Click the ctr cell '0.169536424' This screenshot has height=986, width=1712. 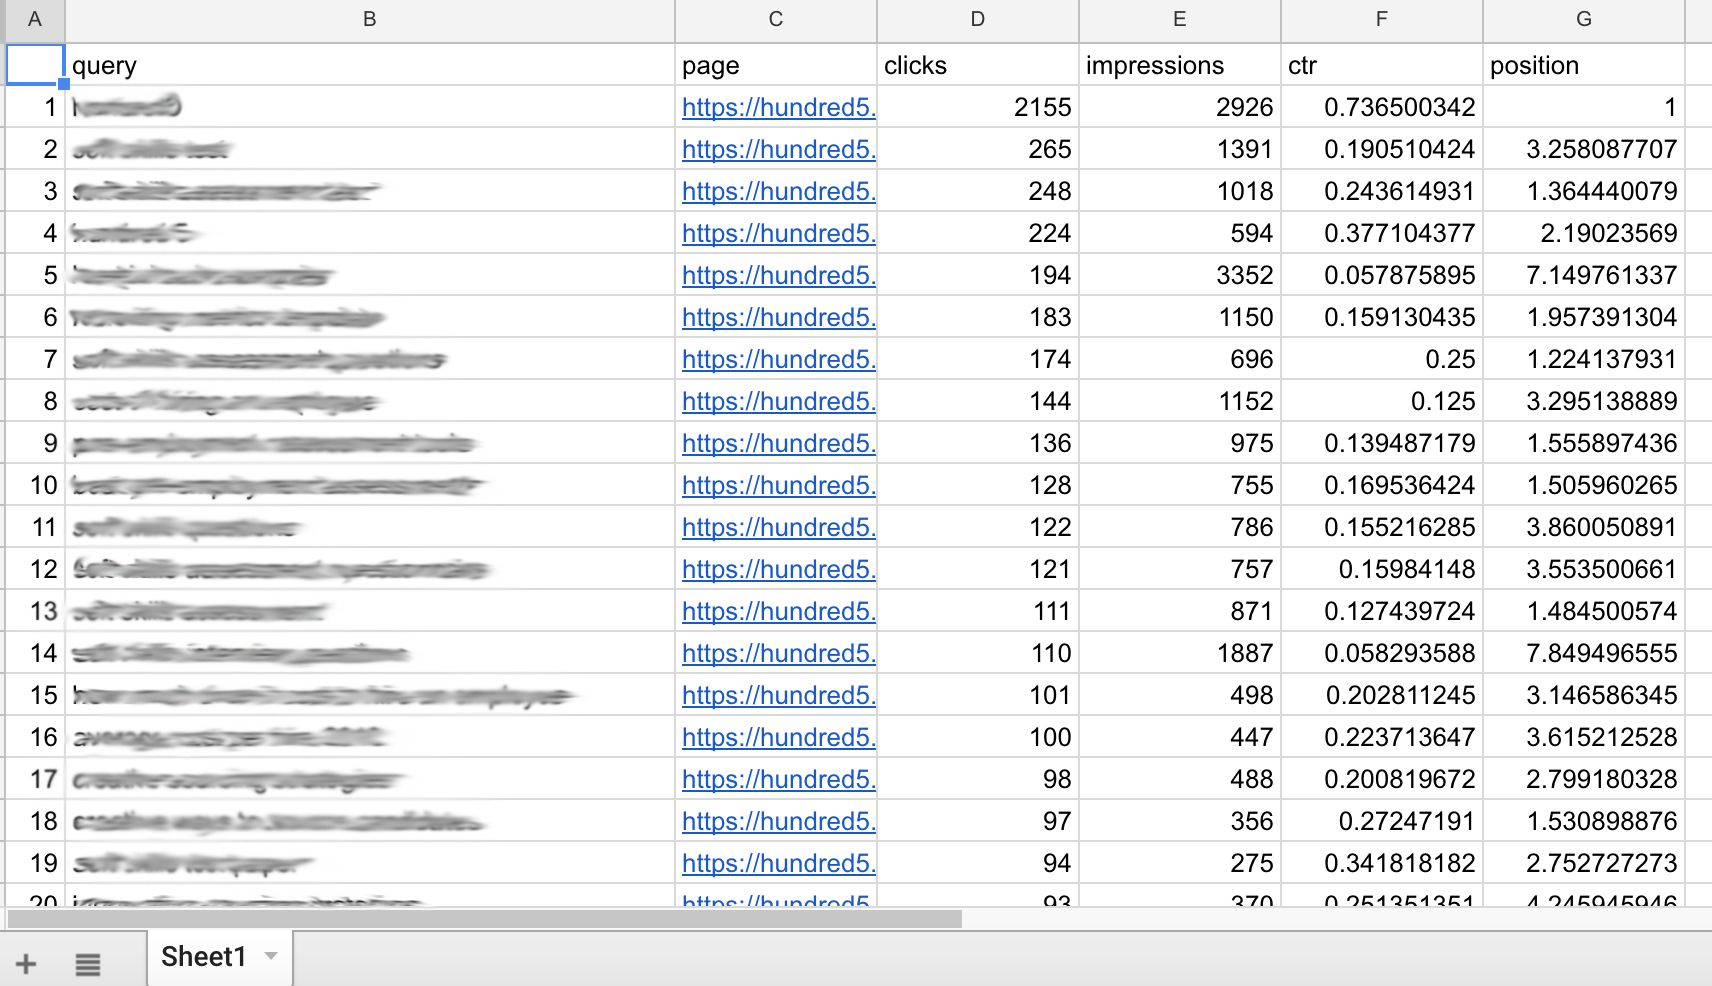point(1382,485)
